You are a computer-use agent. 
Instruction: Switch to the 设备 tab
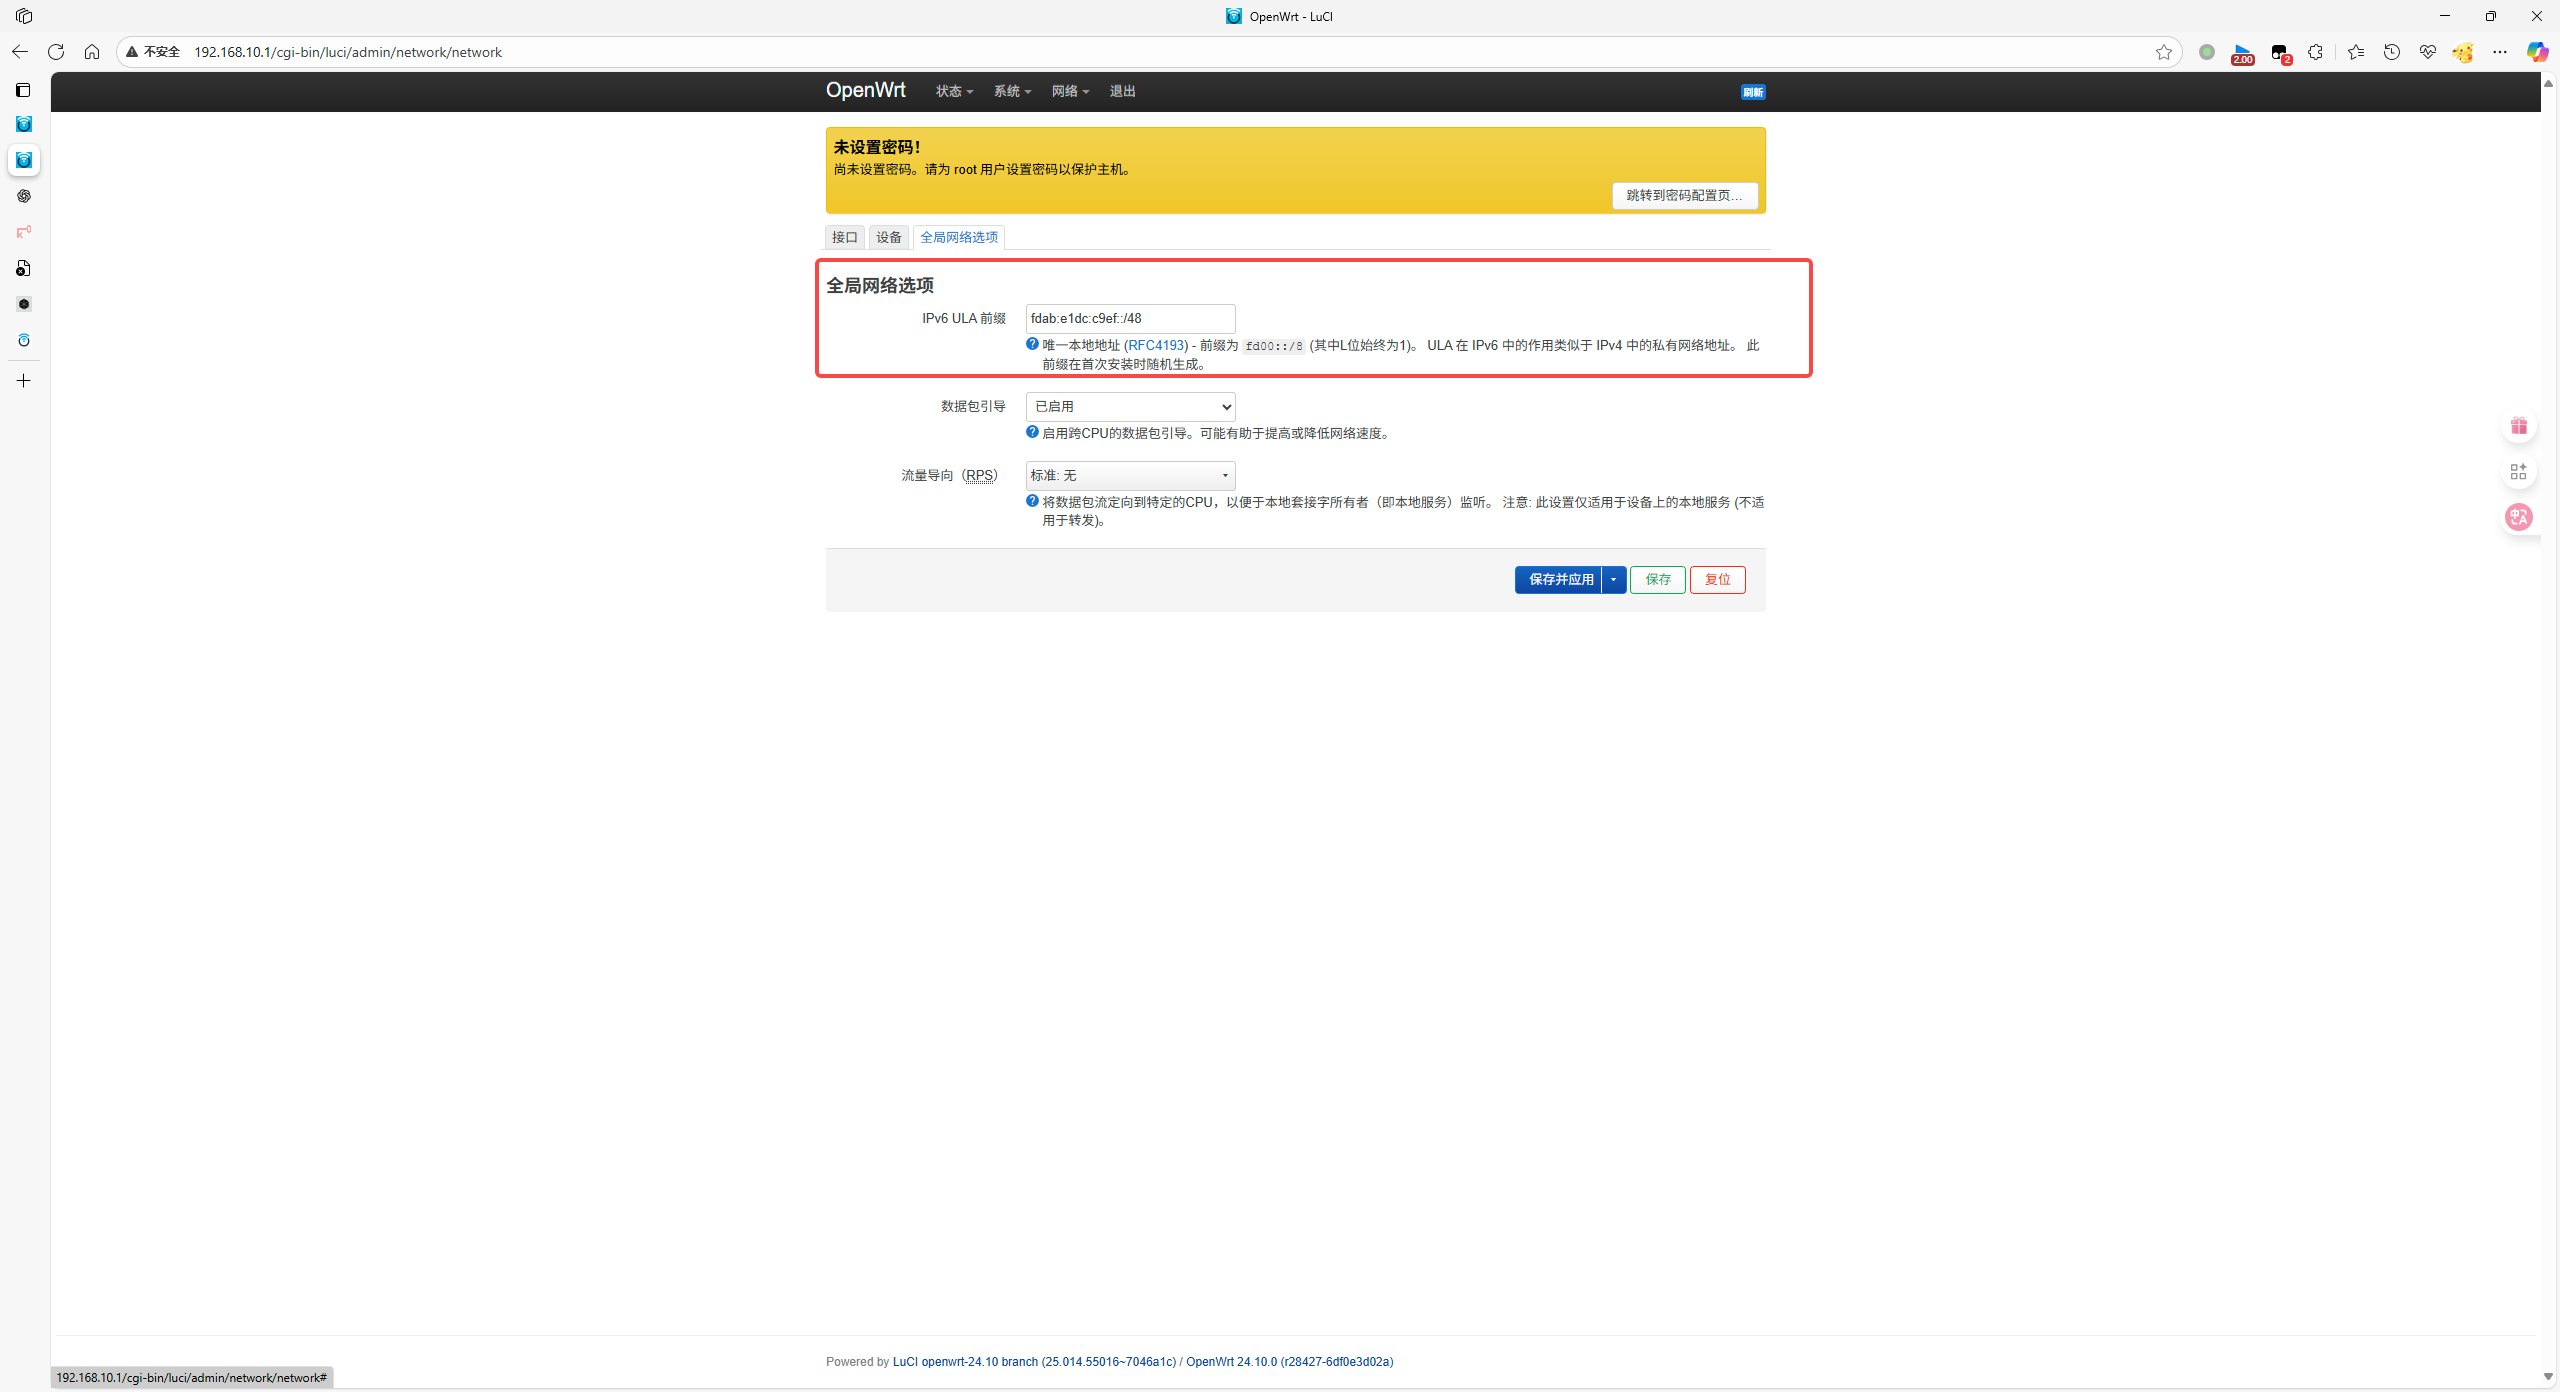tap(889, 237)
